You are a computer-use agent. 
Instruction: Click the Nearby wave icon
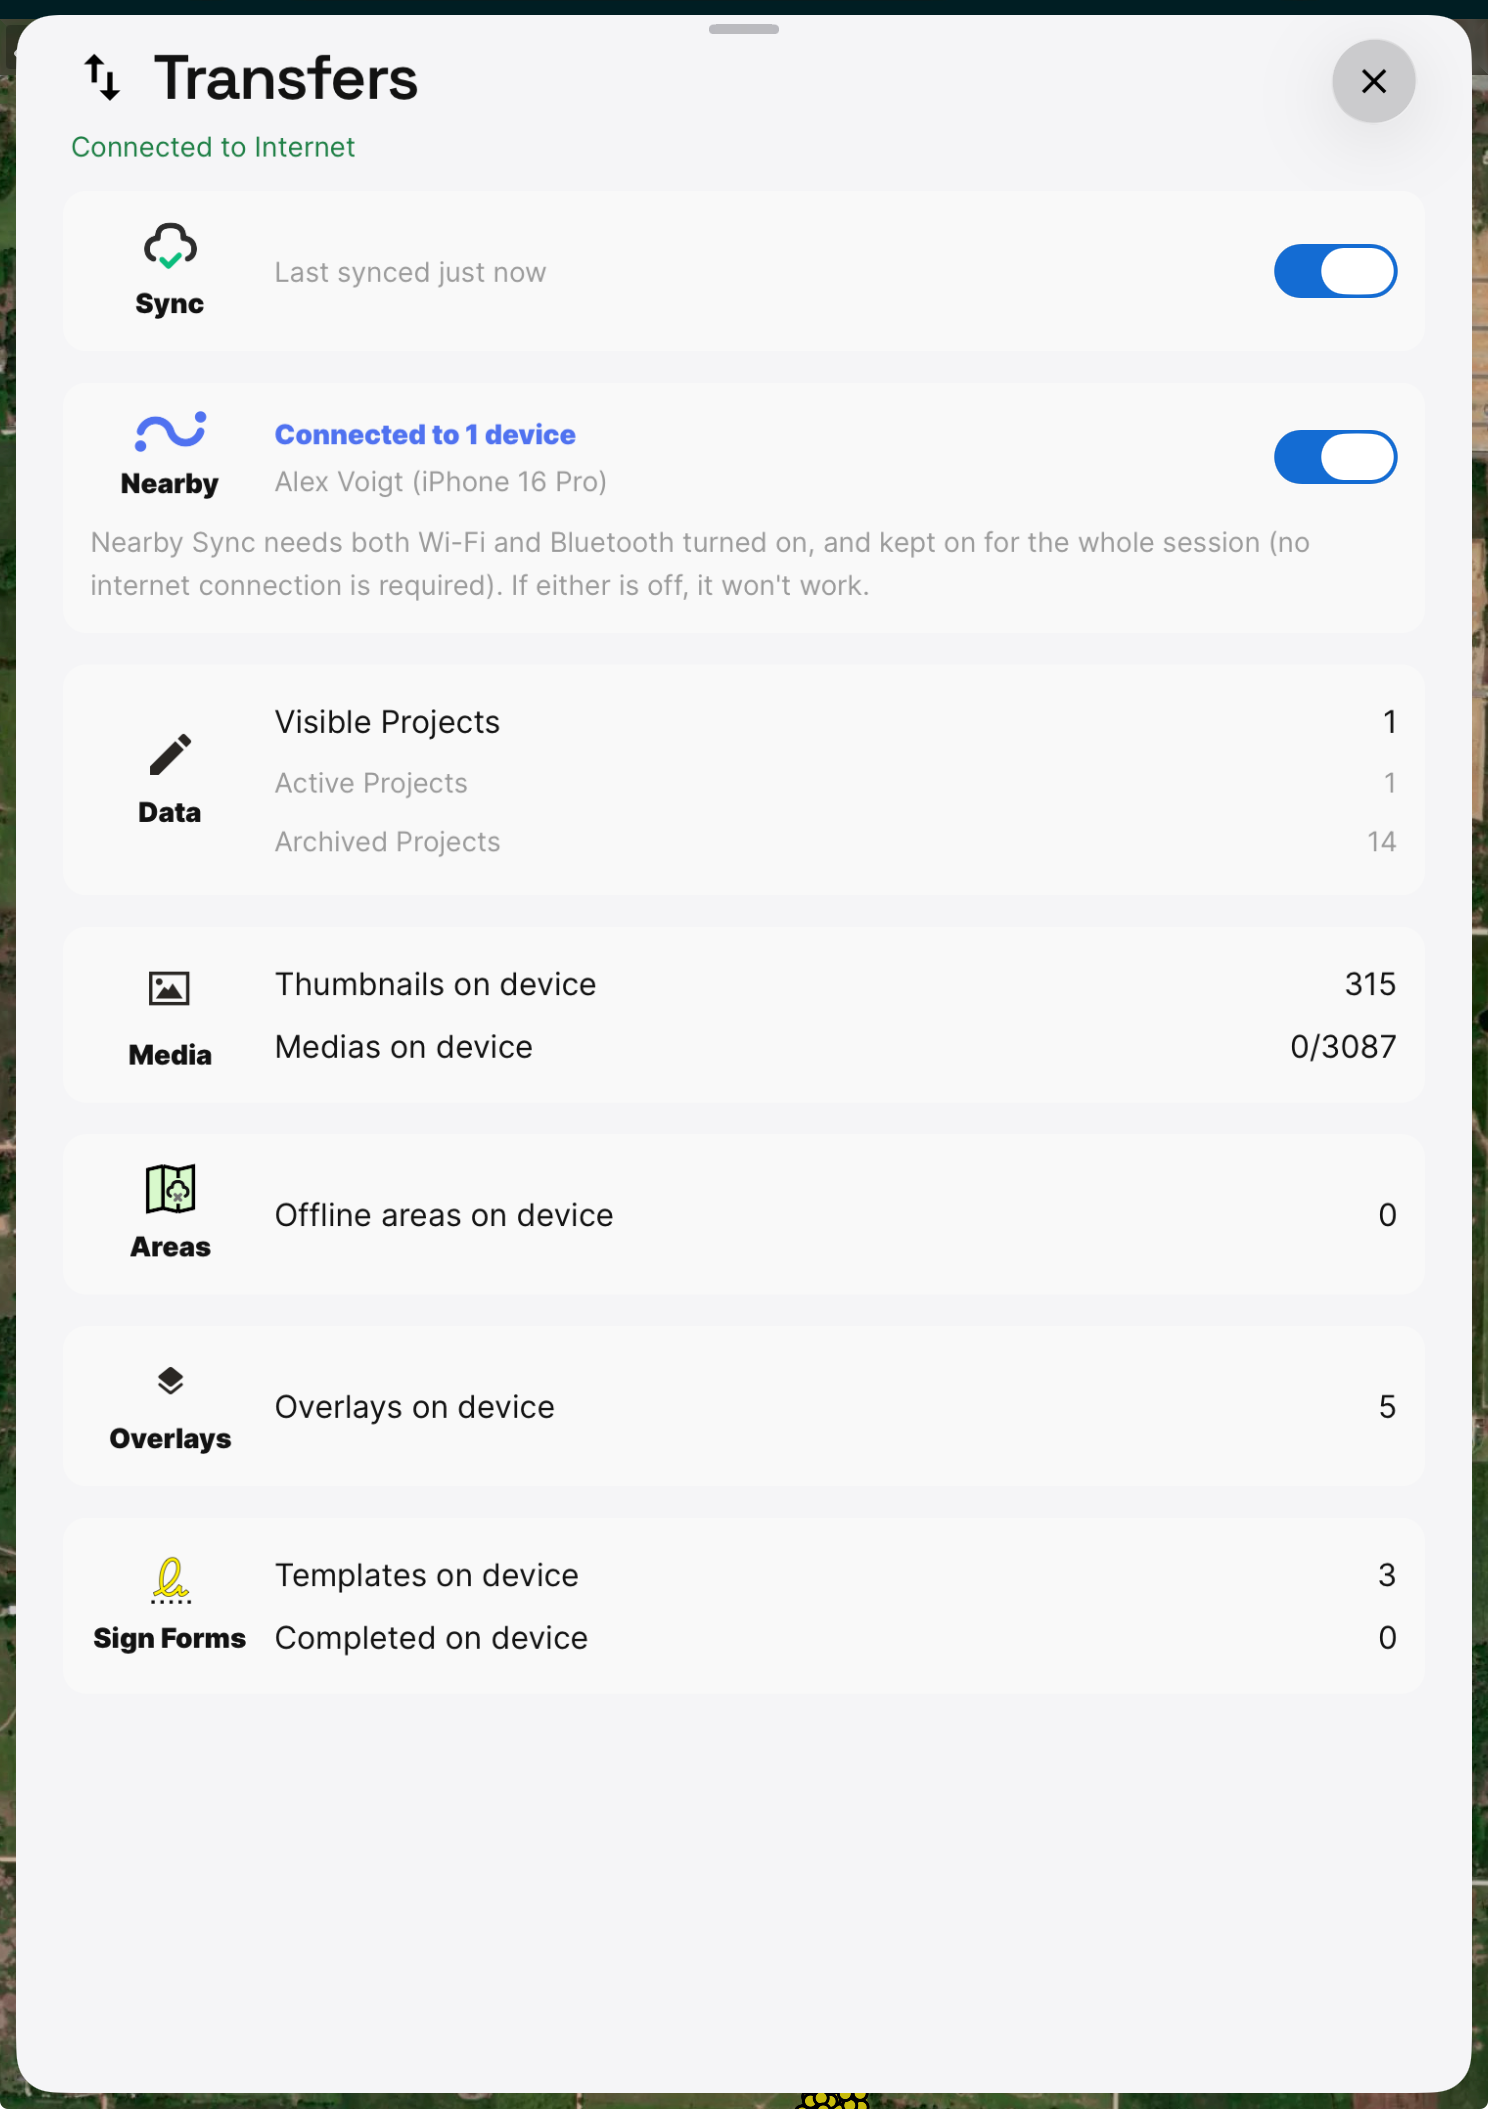(170, 431)
